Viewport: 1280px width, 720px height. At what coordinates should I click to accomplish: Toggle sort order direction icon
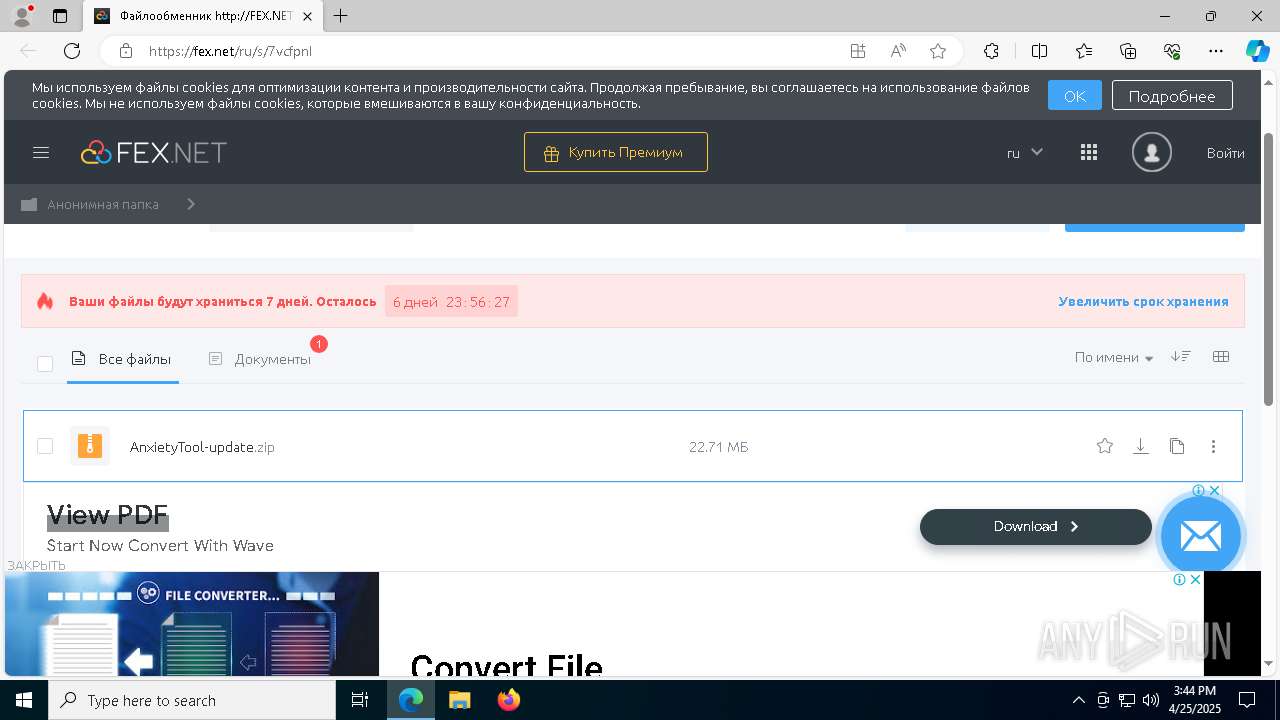(1181, 357)
